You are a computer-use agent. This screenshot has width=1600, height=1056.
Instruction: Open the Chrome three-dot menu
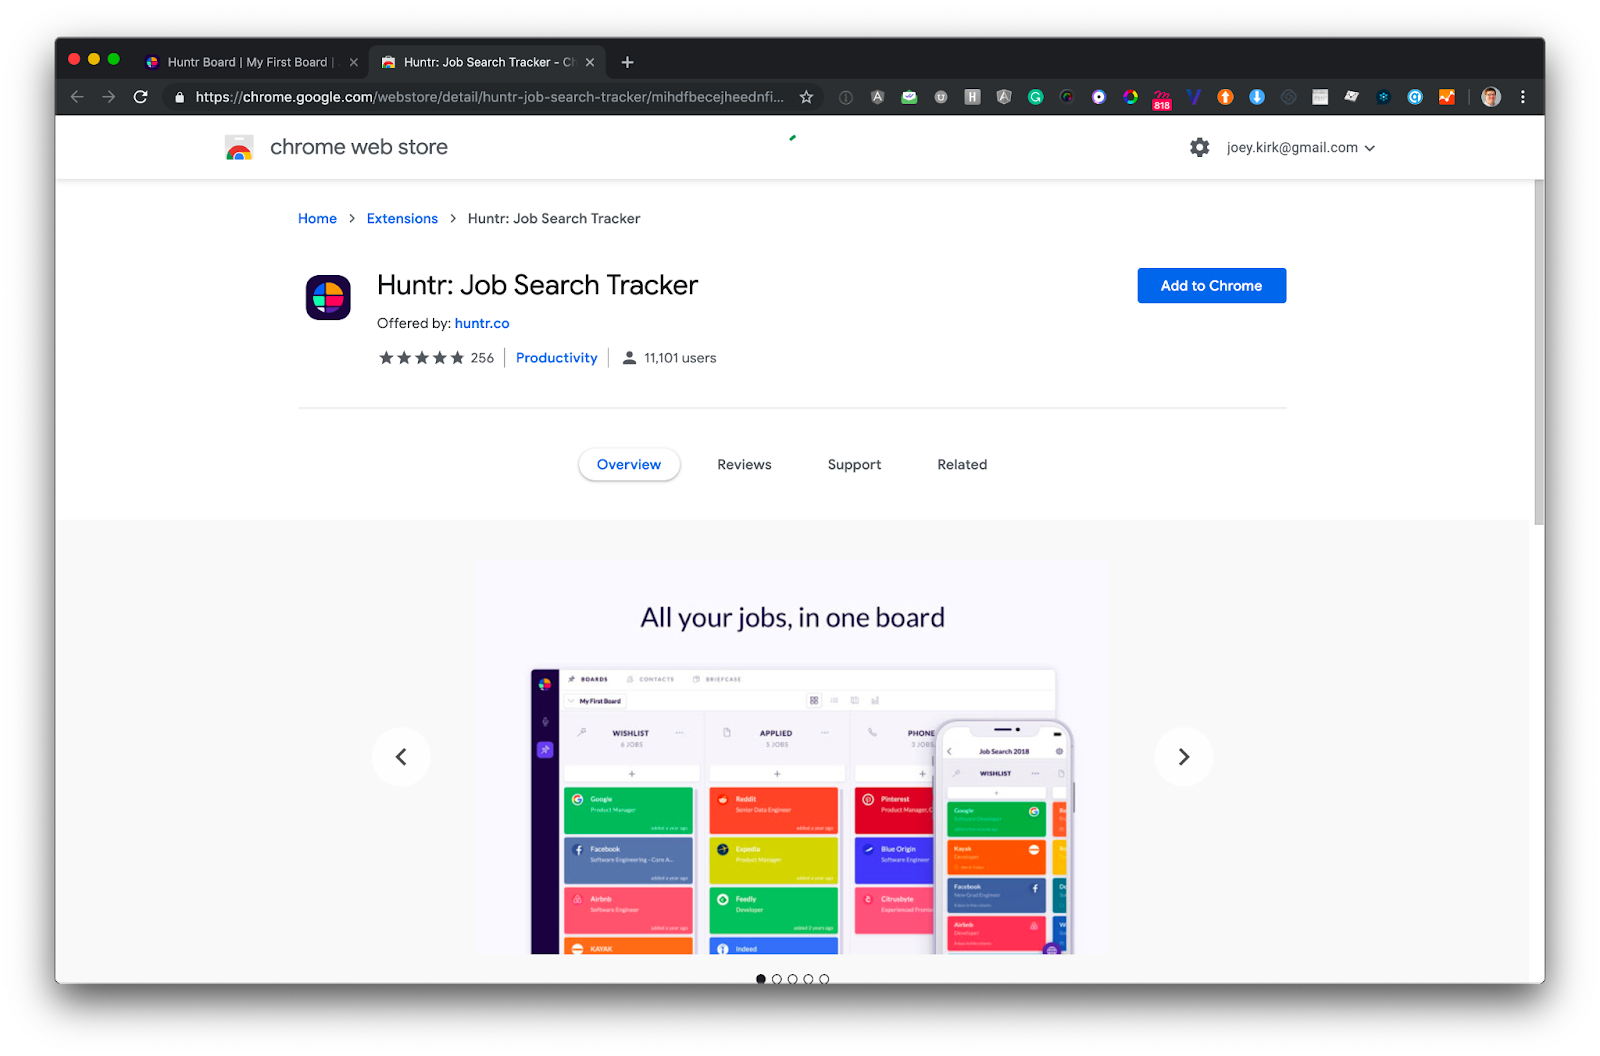pyautogui.click(x=1523, y=97)
